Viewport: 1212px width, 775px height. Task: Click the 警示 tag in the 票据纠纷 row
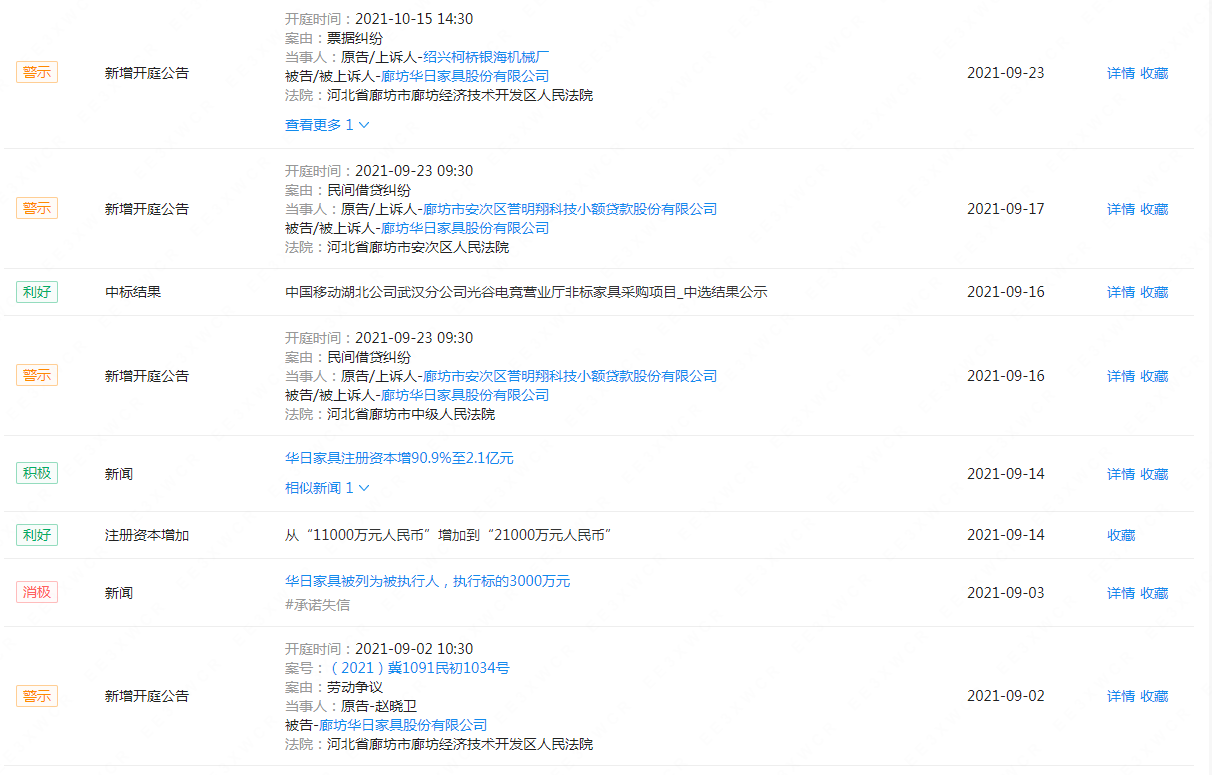coord(37,72)
